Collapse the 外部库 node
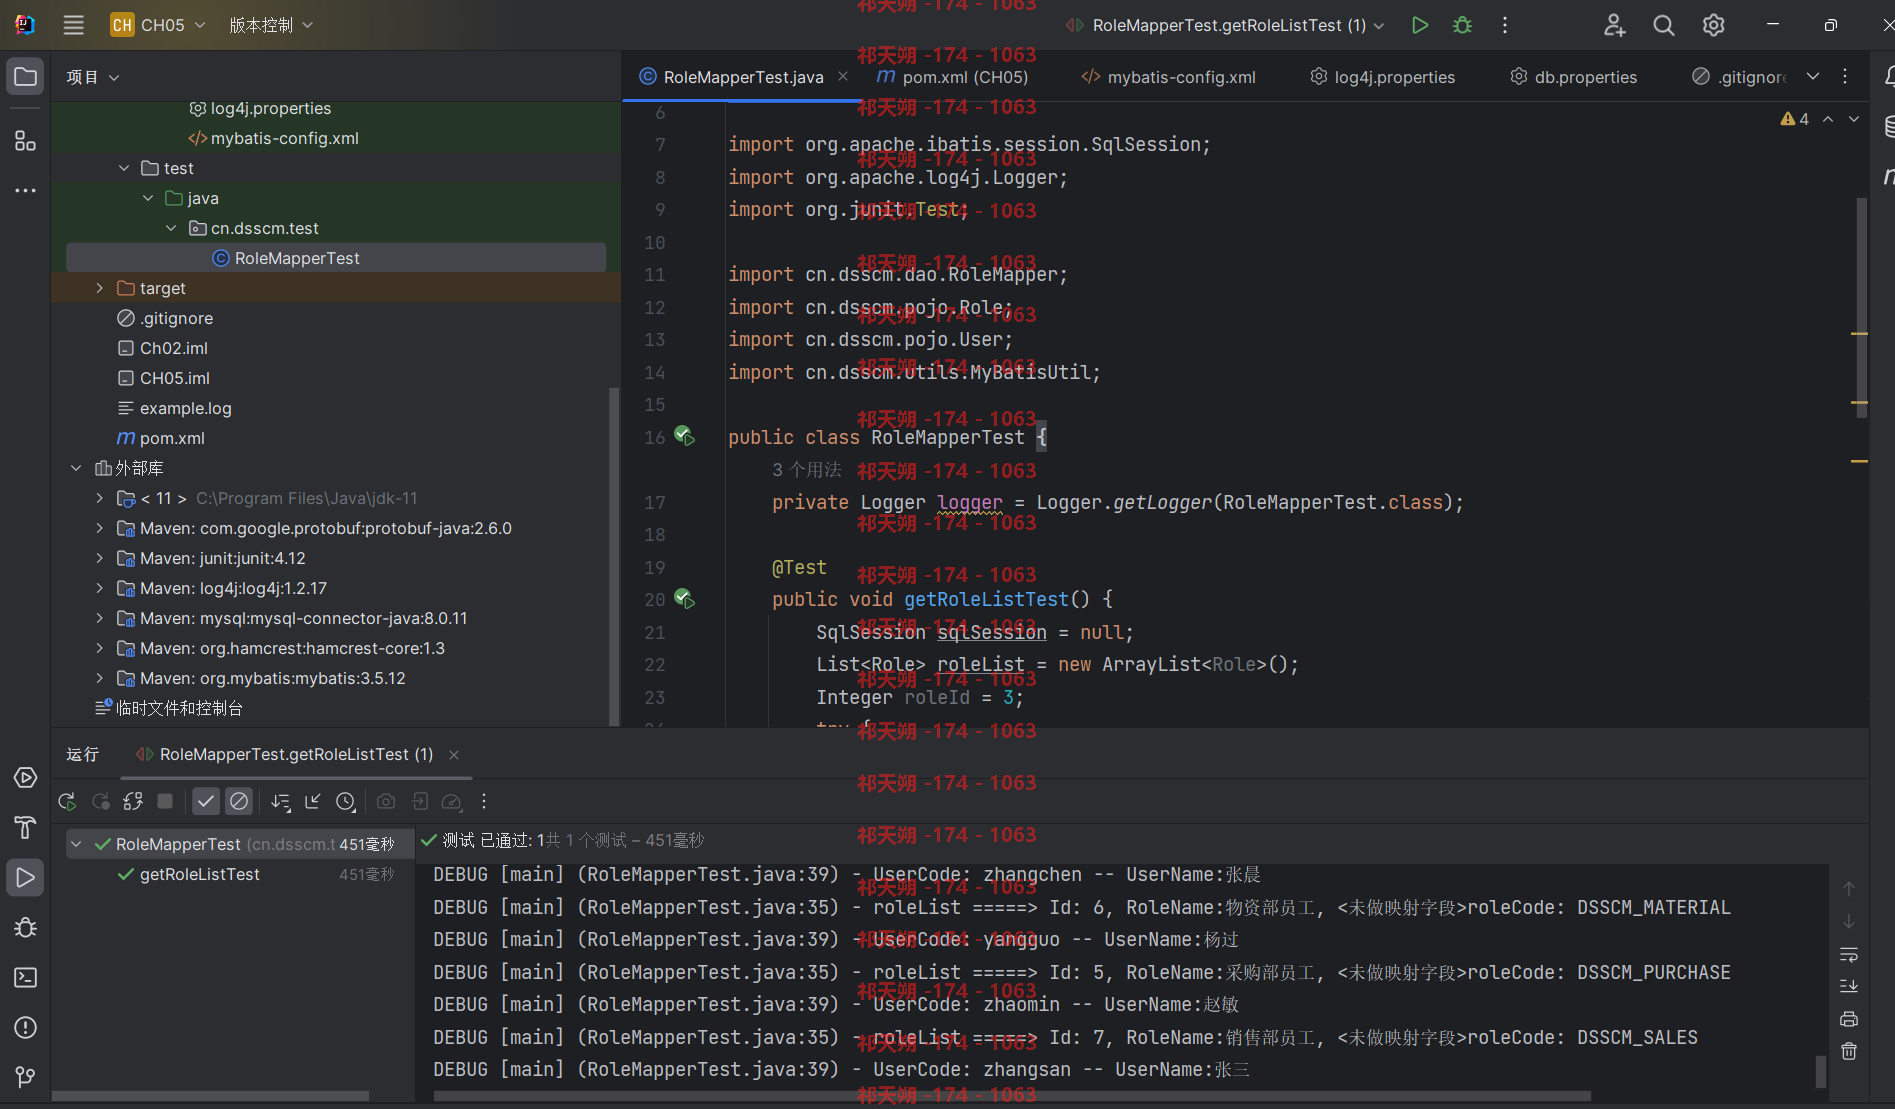Image resolution: width=1895 pixels, height=1109 pixels. pyautogui.click(x=76, y=468)
